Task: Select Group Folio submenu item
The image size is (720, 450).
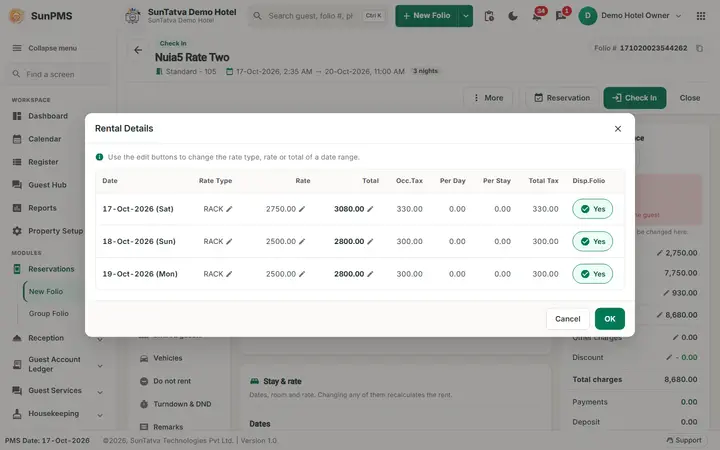Action: point(49,314)
